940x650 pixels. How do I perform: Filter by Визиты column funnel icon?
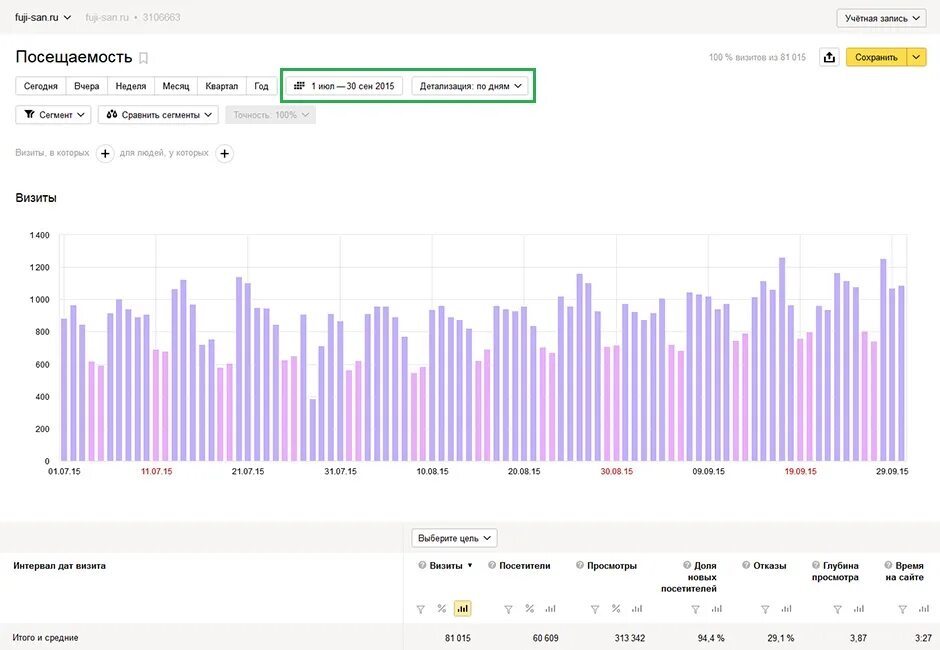click(x=421, y=609)
